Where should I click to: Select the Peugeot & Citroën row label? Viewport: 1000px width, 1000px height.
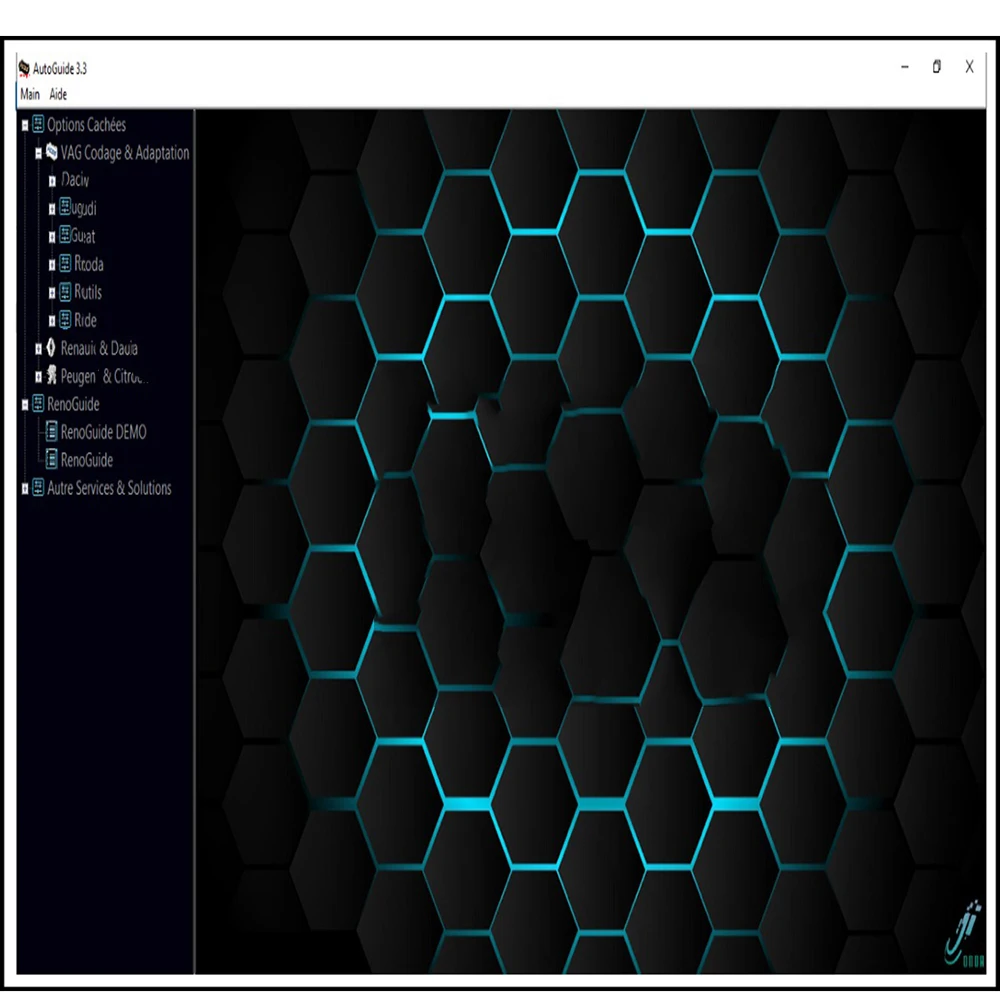point(105,376)
